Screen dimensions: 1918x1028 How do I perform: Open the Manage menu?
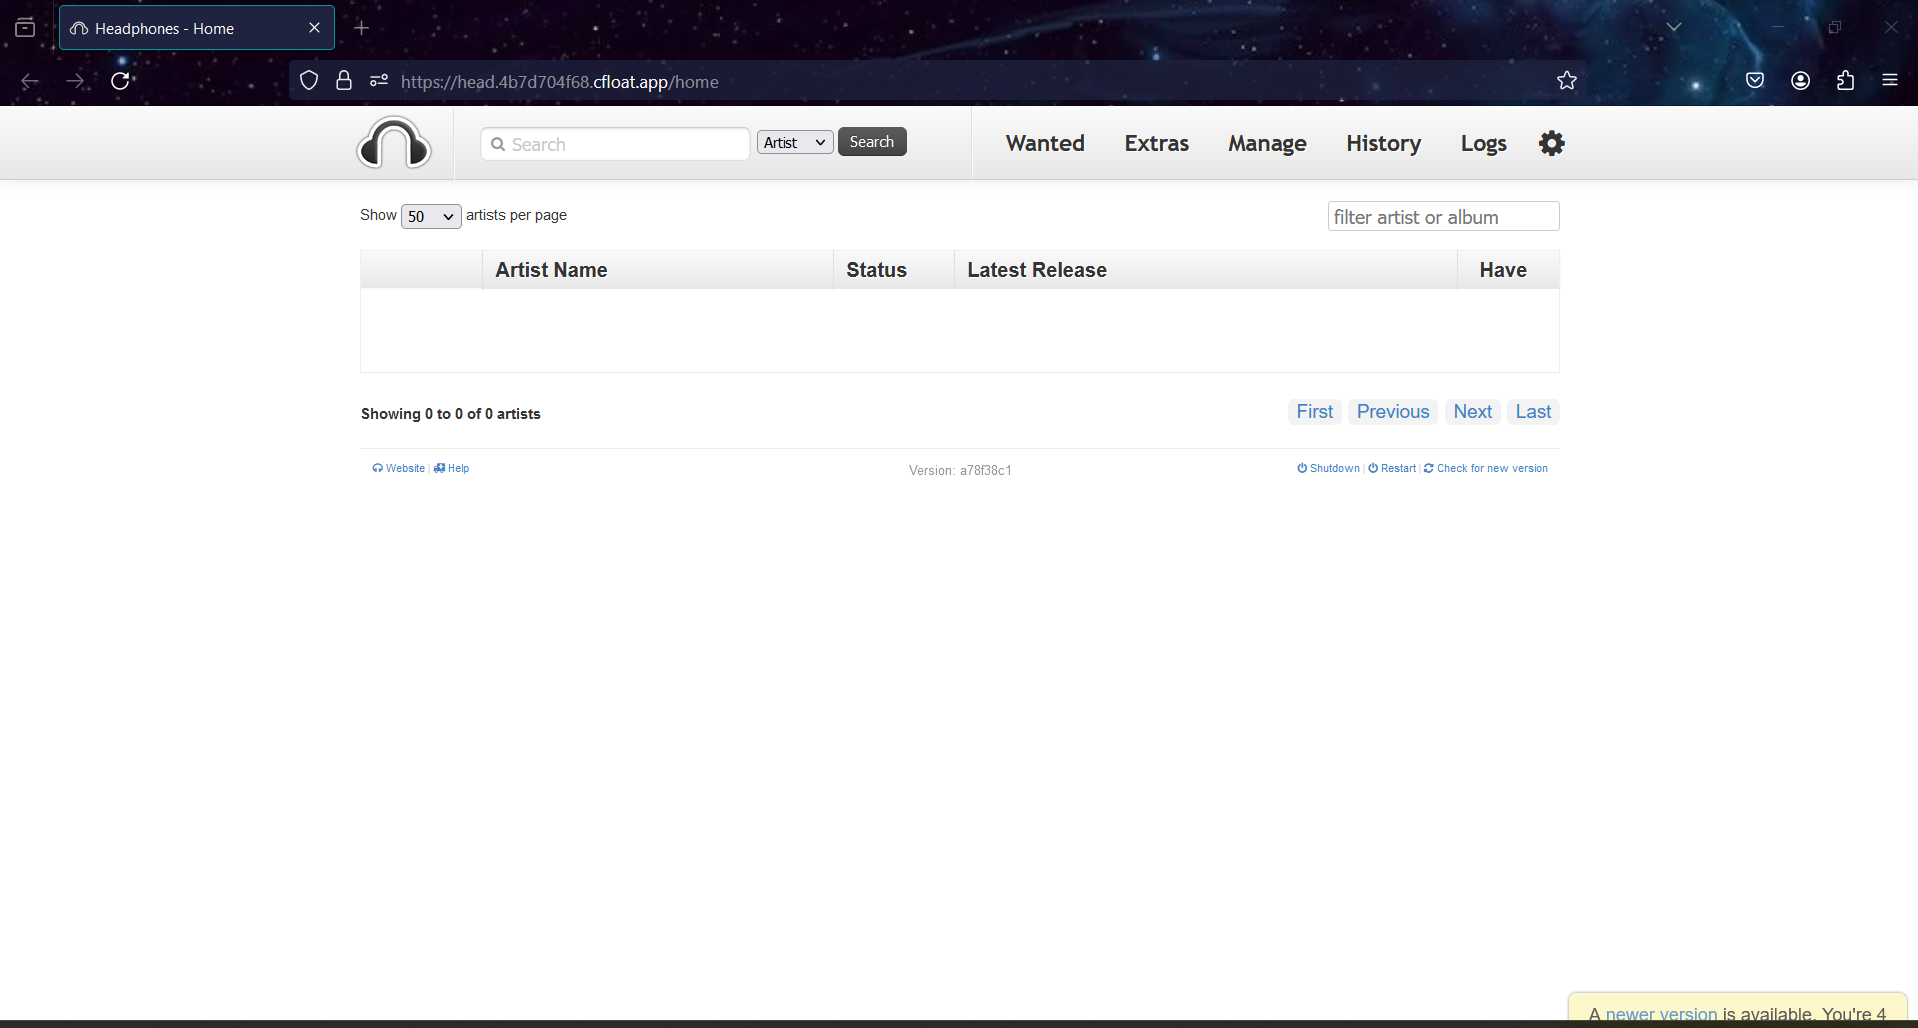(1267, 143)
